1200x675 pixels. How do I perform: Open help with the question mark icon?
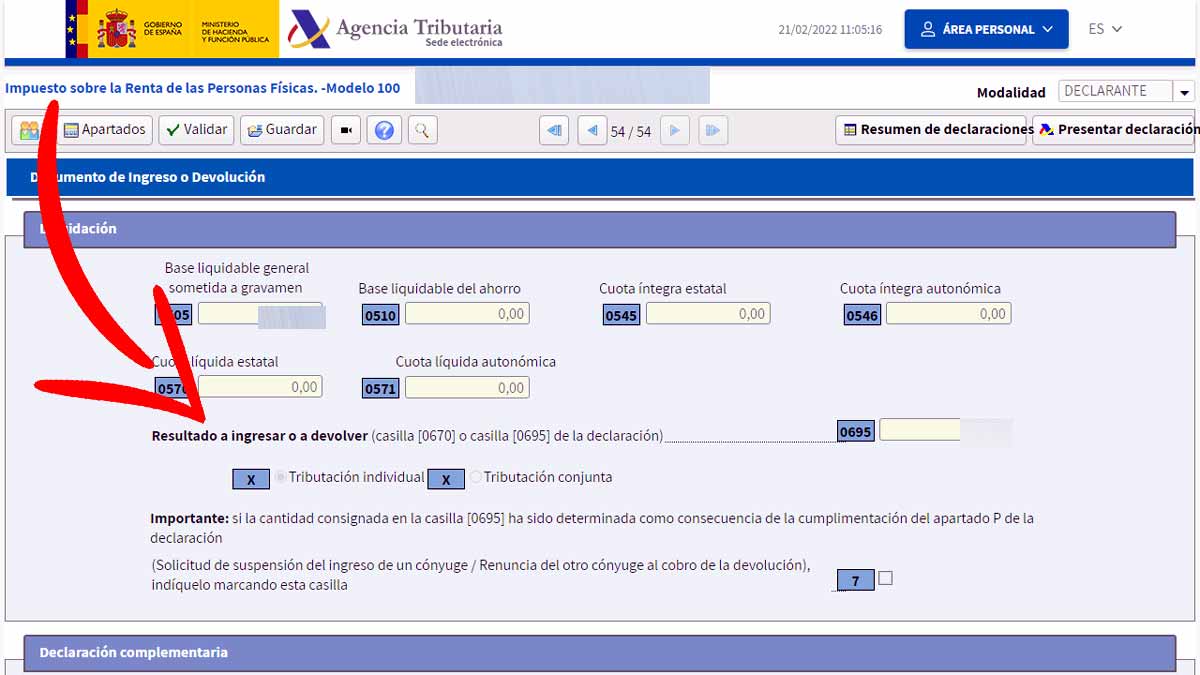(384, 131)
